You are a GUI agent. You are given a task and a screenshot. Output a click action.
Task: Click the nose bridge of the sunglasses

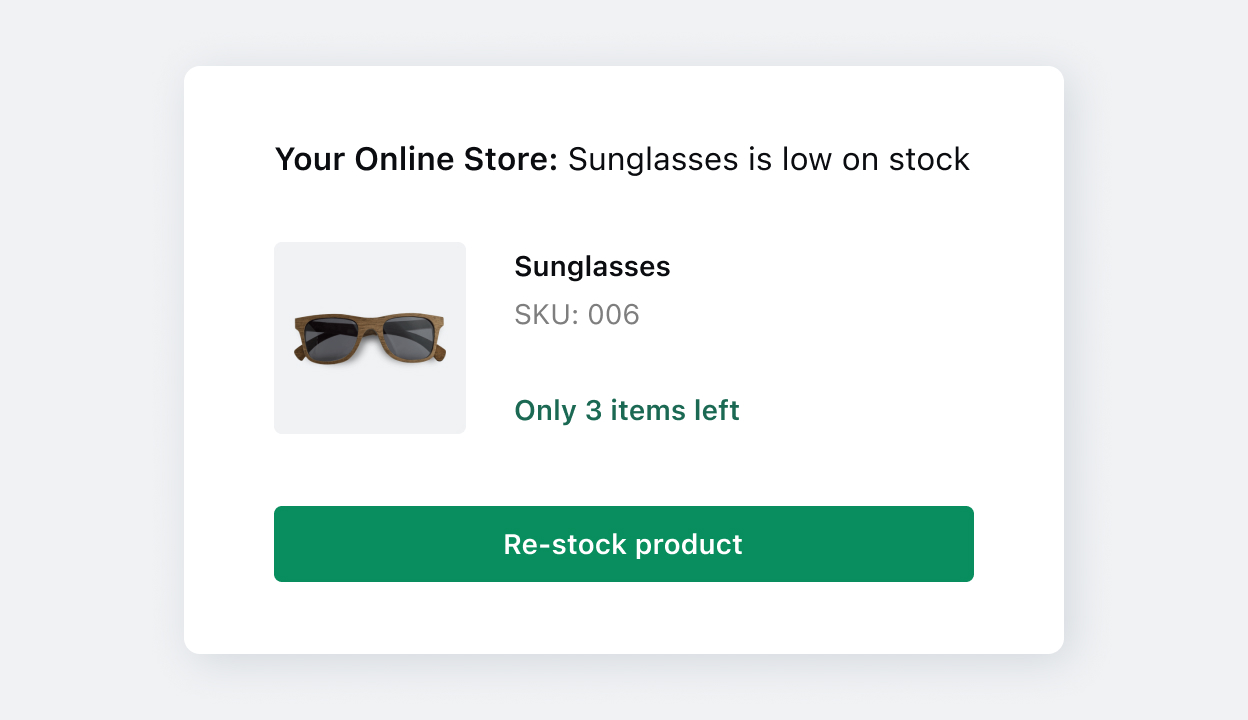pyautogui.click(x=370, y=324)
